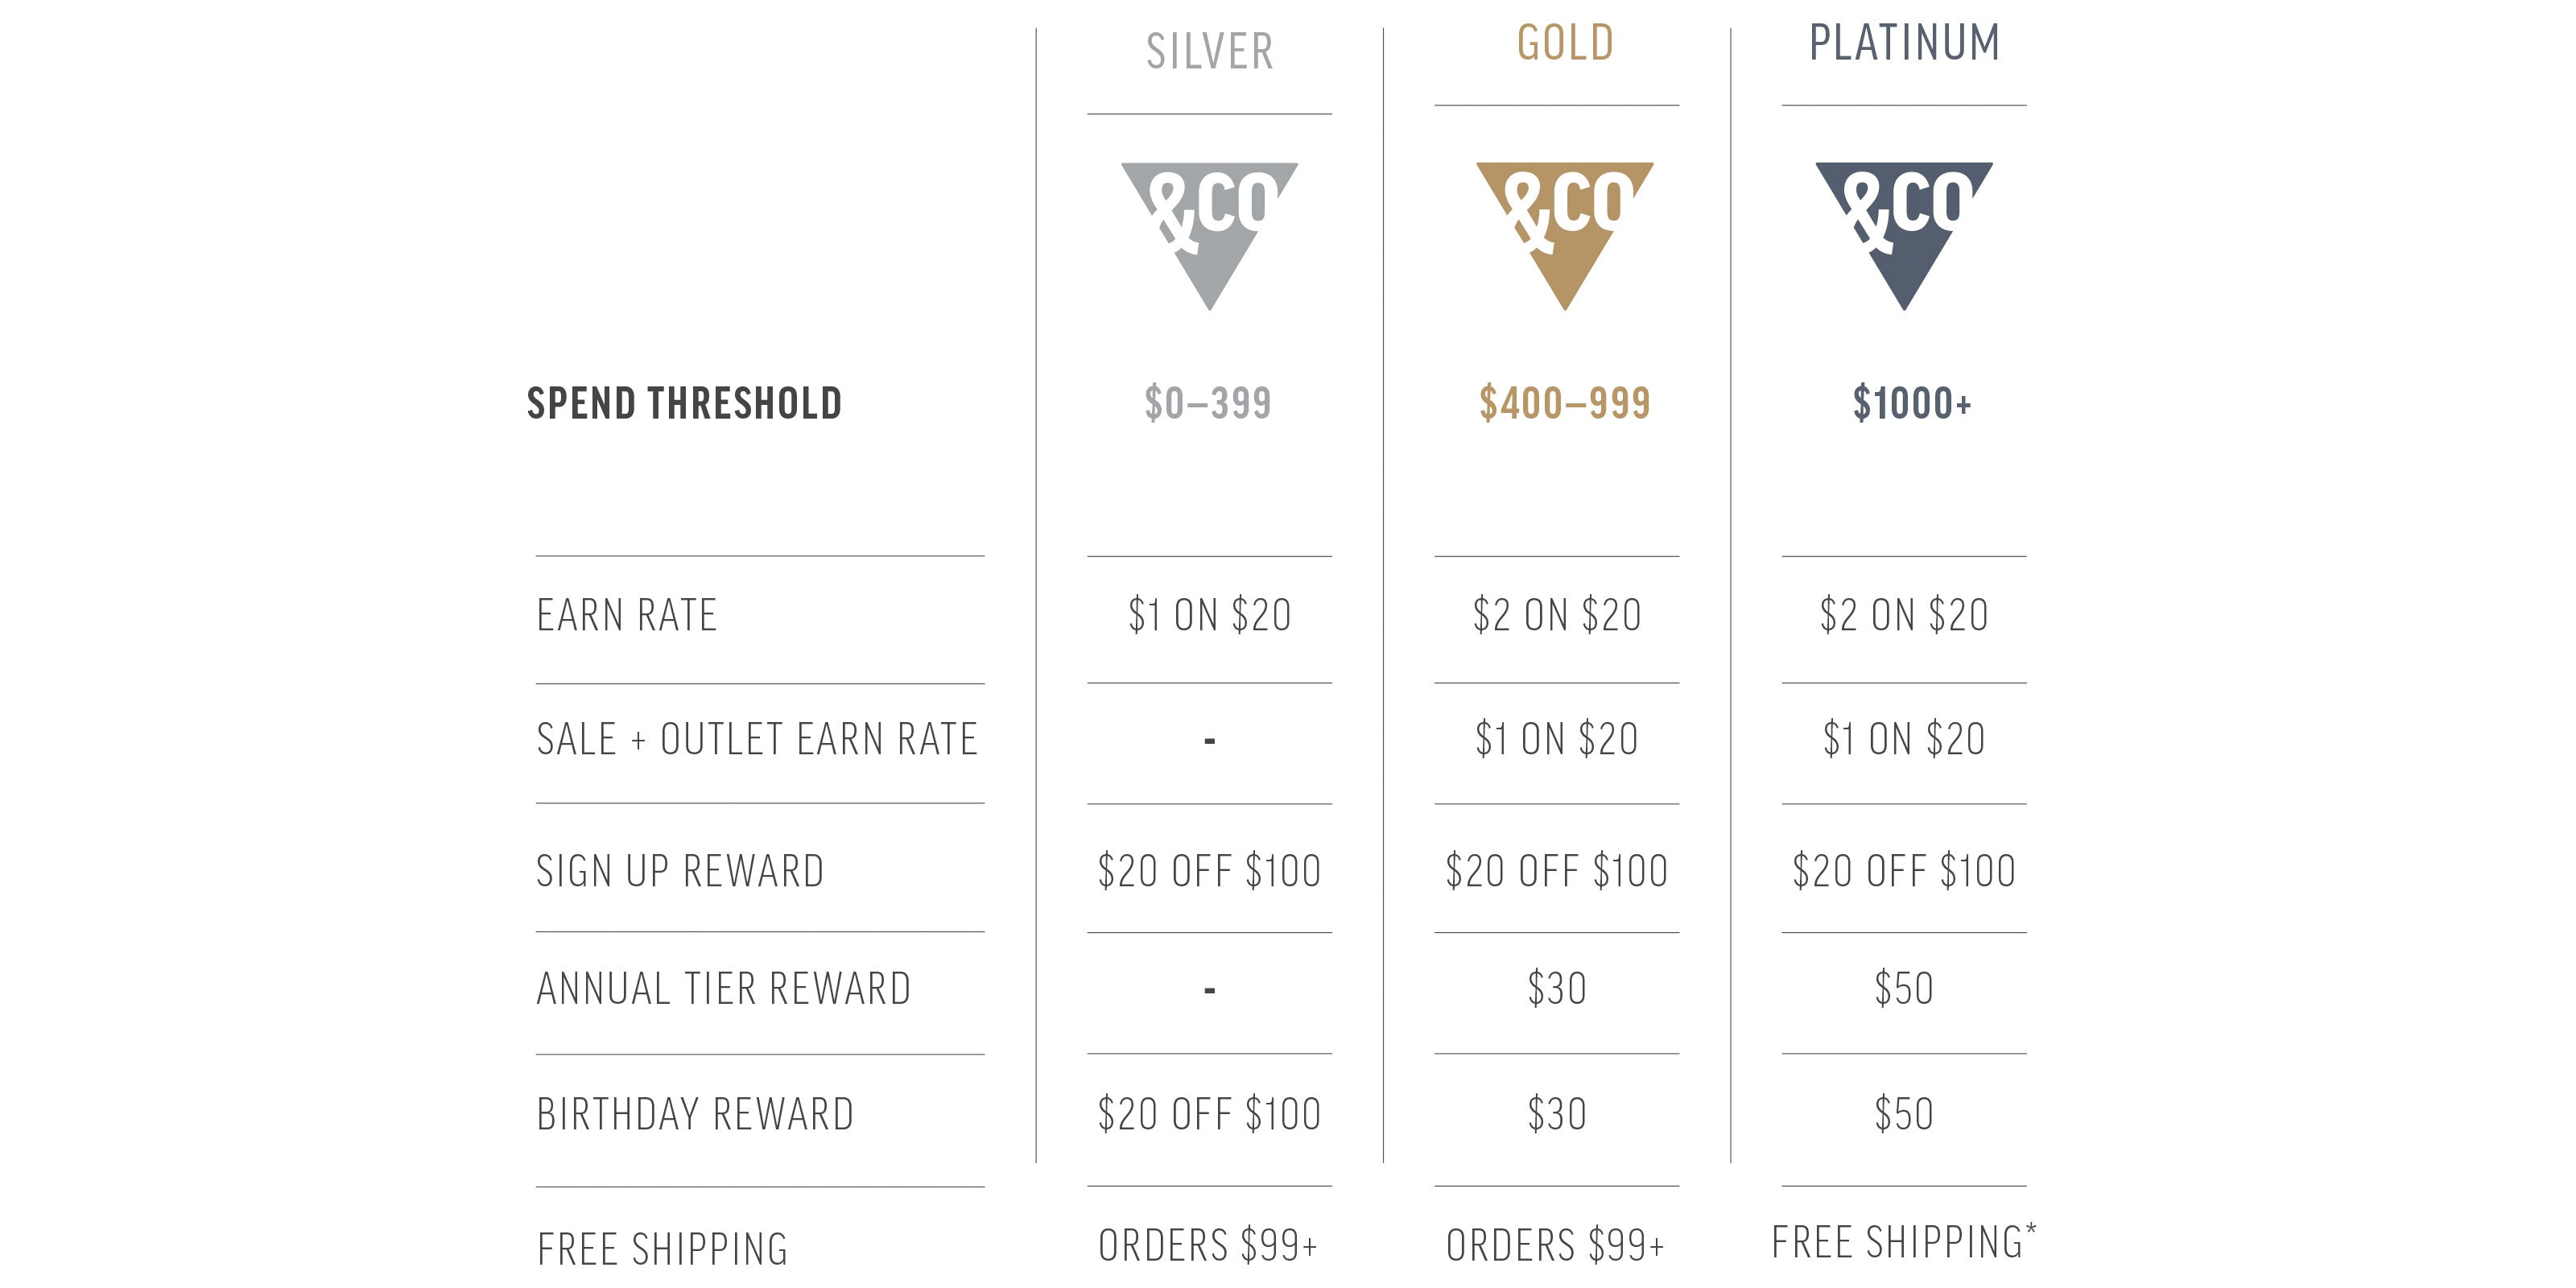Screen dimensions: 2576x1288
Task: Click the $0–399 Silver spend threshold
Action: [x=1208, y=403]
